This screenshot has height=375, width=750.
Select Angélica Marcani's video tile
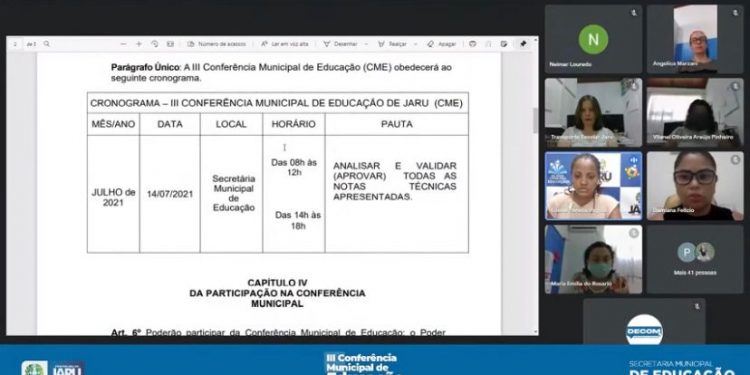(695, 39)
